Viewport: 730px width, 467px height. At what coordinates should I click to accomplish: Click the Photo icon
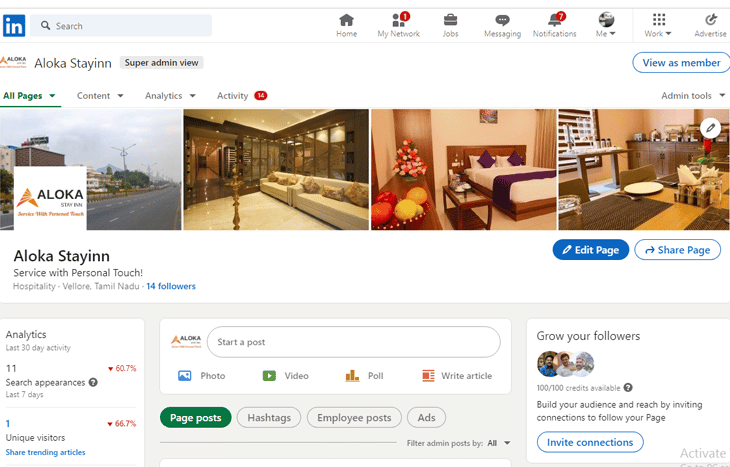click(x=185, y=376)
